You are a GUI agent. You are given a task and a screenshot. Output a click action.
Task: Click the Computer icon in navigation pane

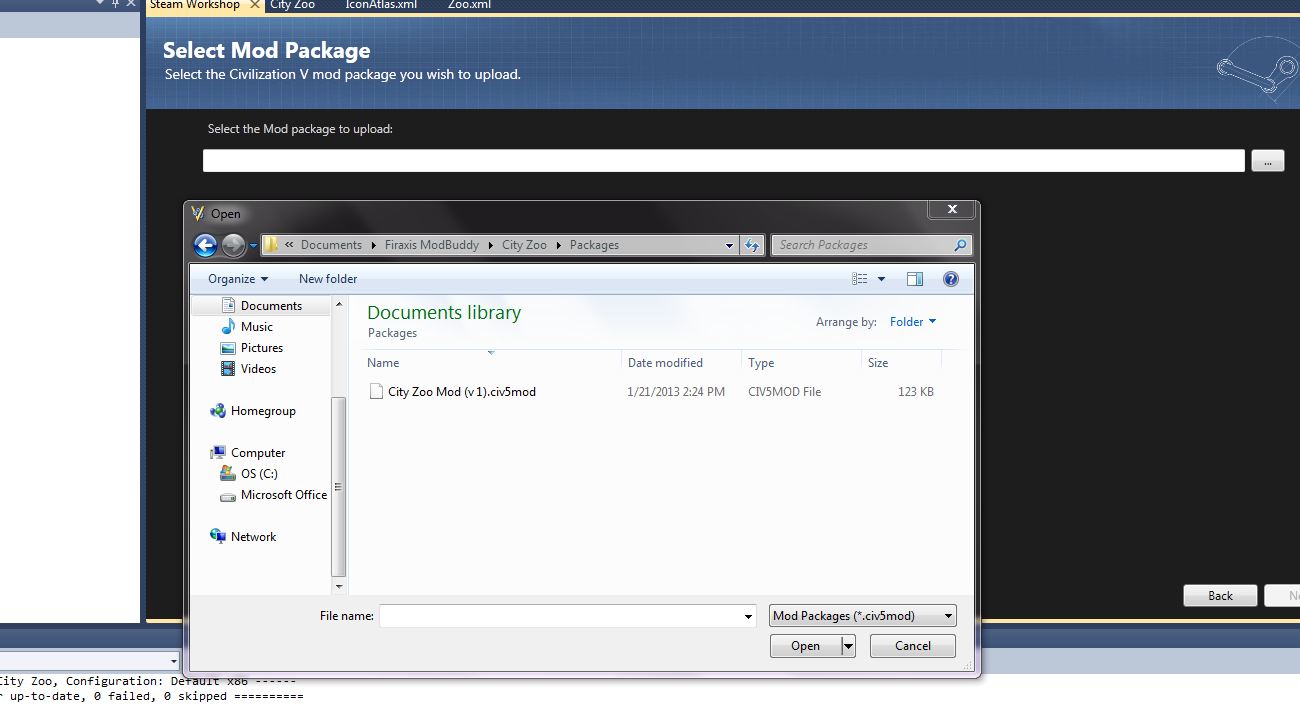point(218,453)
